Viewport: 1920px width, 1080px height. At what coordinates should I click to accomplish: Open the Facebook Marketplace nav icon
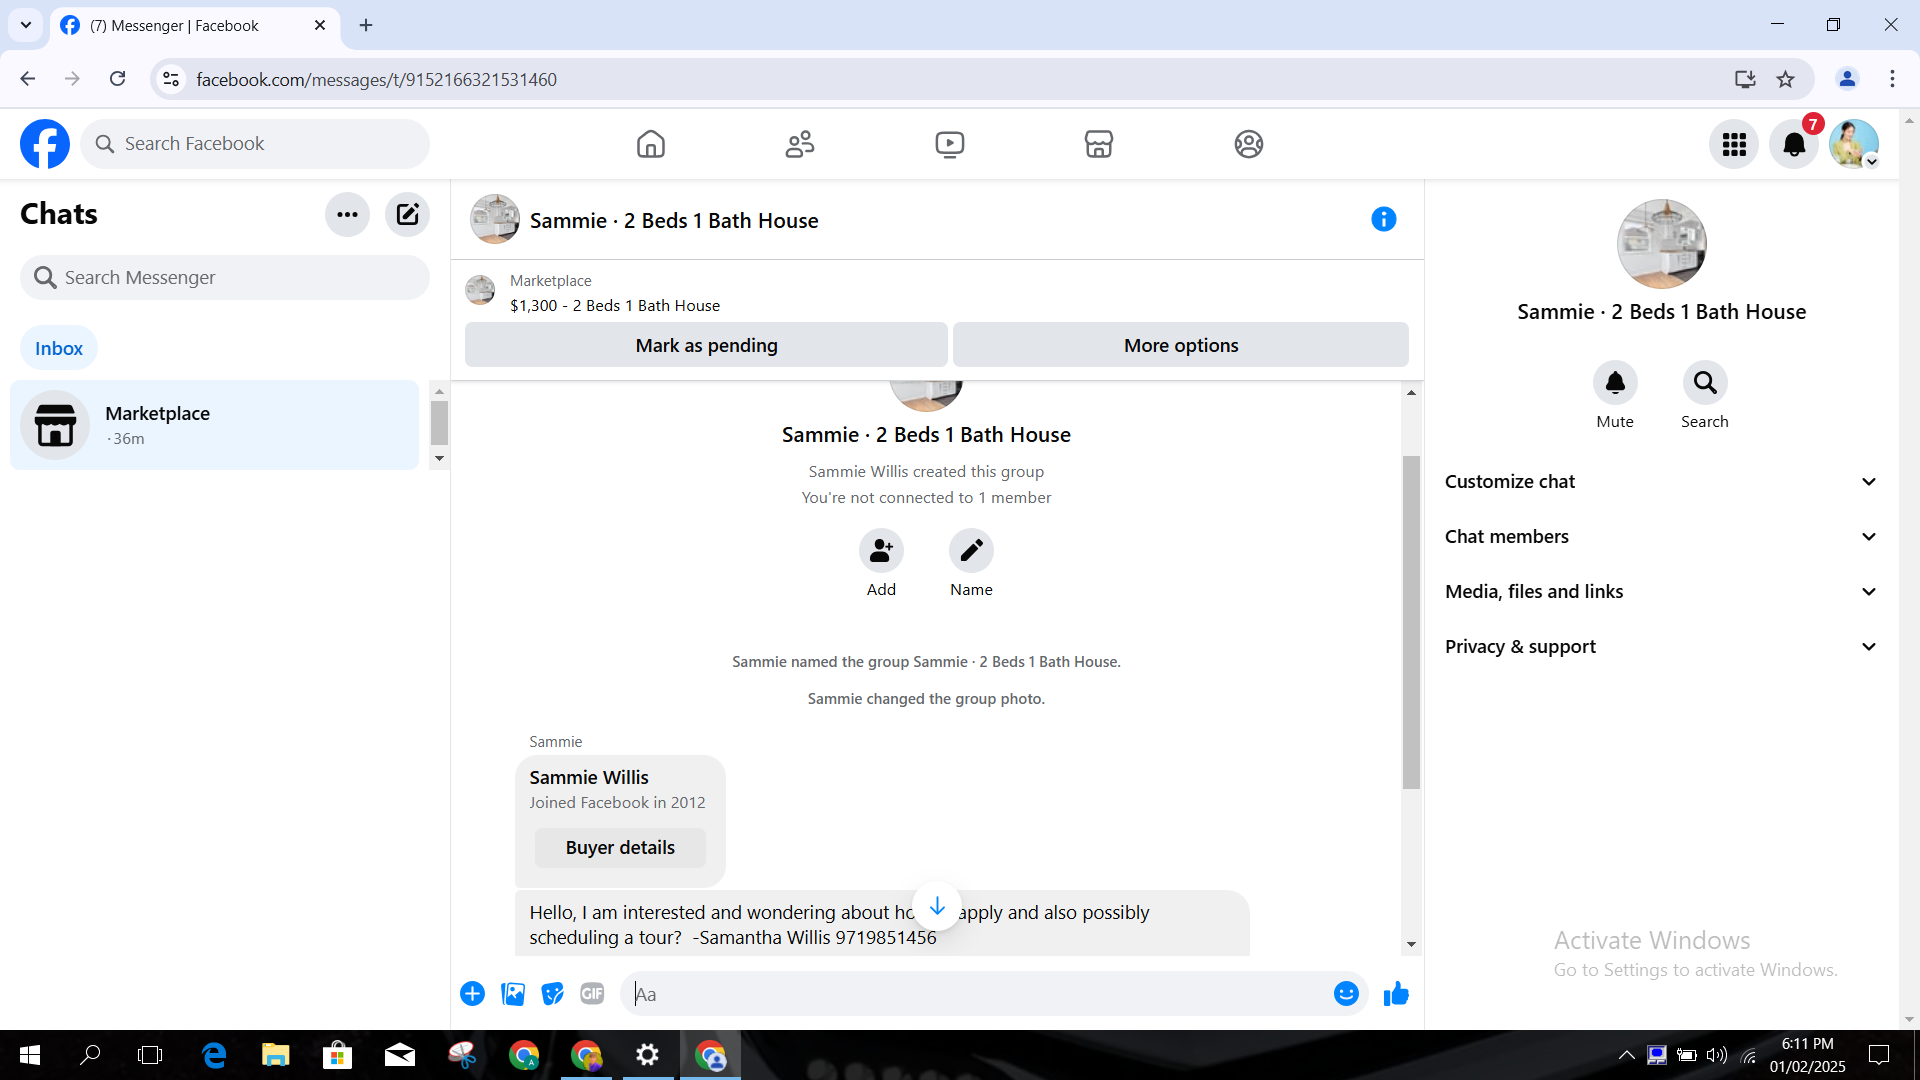pos(1098,144)
